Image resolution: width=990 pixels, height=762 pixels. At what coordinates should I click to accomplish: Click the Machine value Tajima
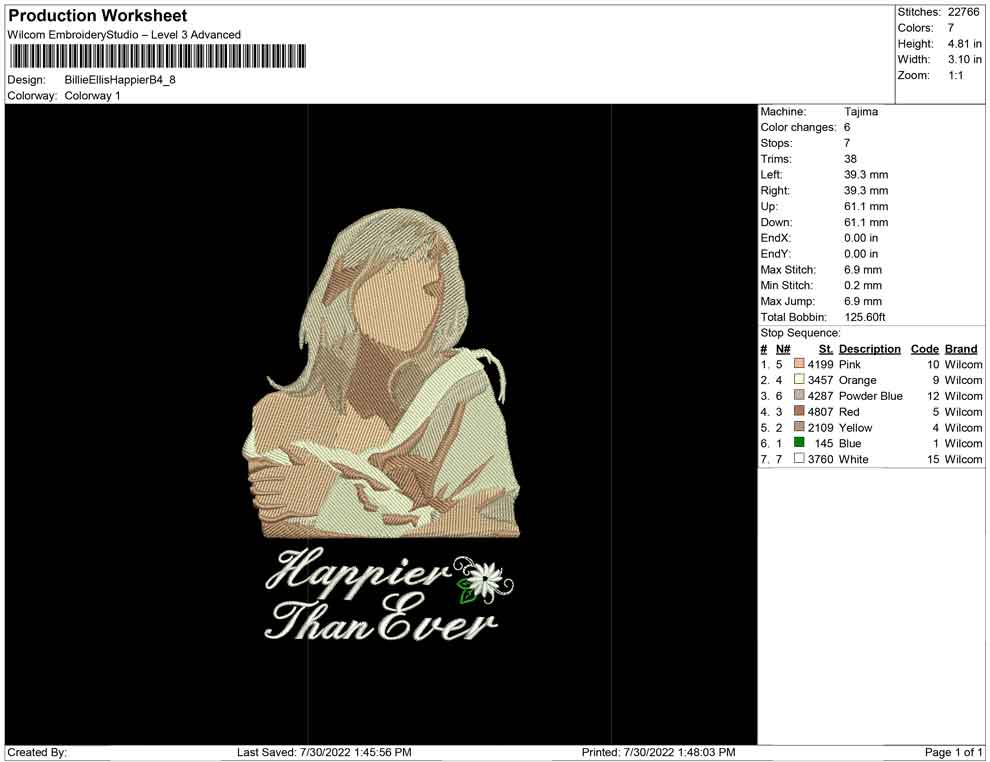[860, 112]
